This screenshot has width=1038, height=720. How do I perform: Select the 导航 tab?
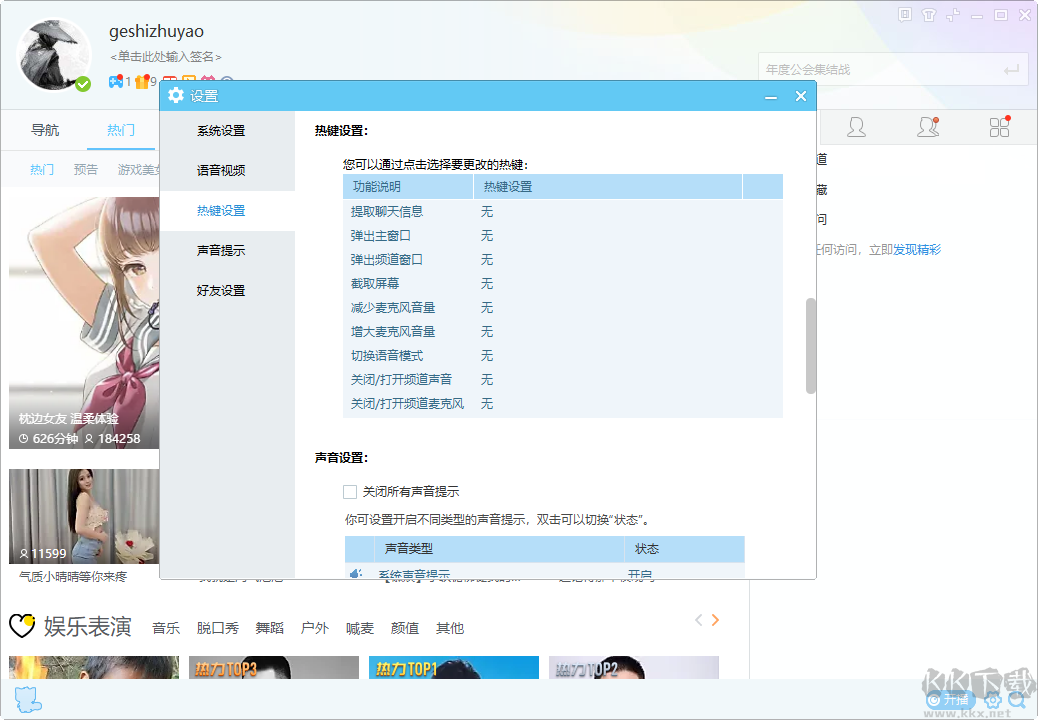tap(45, 130)
